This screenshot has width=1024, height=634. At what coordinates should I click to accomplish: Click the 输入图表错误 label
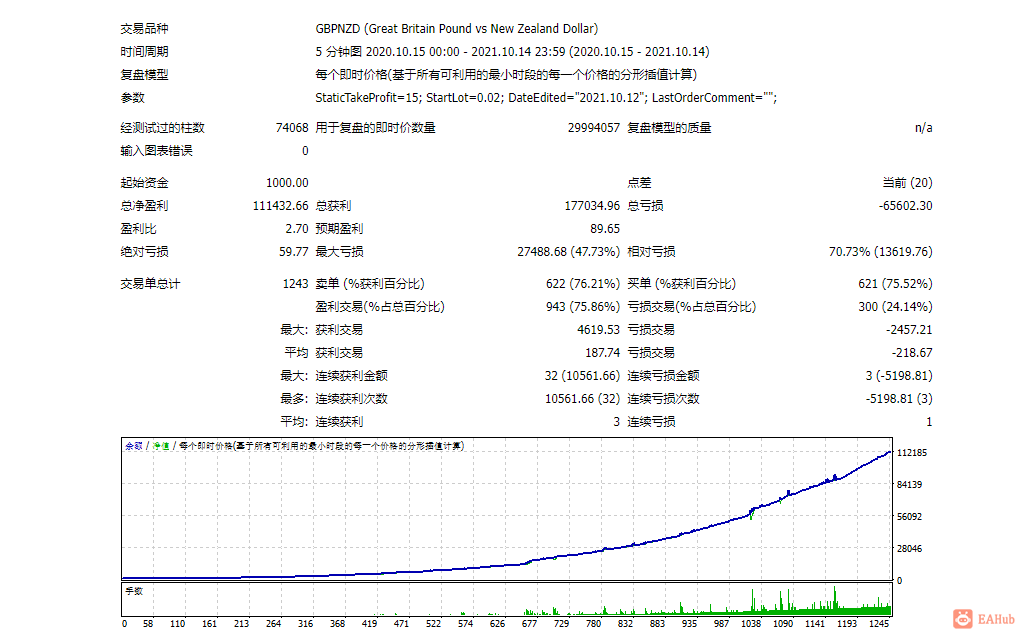pyautogui.click(x=156, y=150)
